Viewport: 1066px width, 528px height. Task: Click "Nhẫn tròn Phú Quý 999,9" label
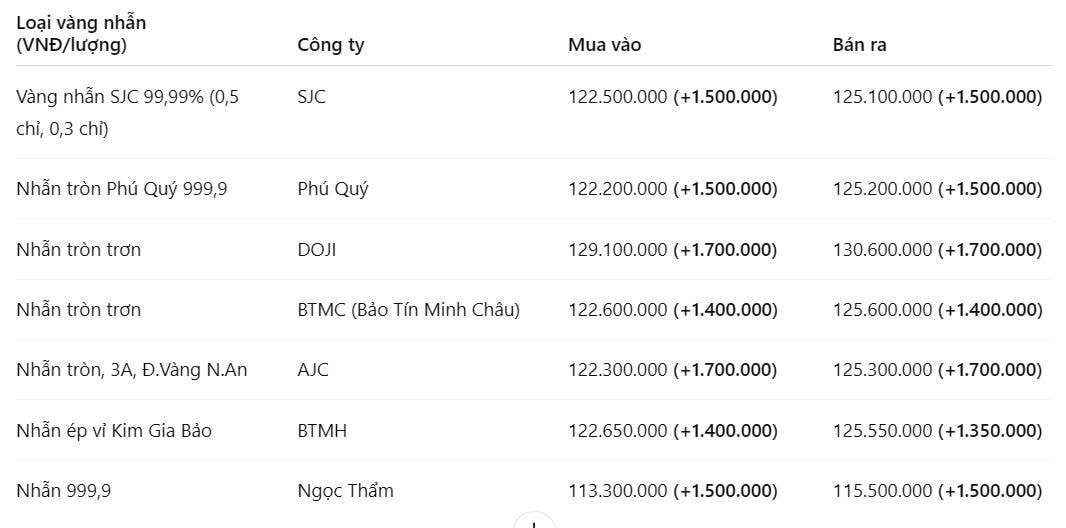click(122, 189)
